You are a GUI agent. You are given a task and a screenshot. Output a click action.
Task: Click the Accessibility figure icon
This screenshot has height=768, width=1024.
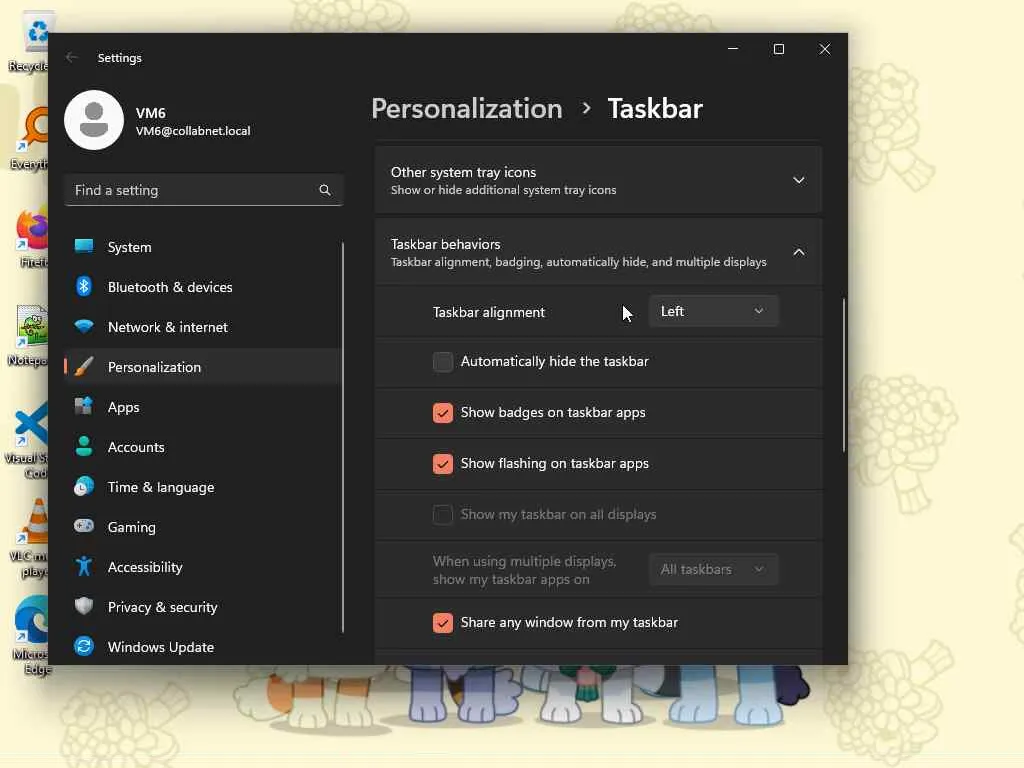point(84,566)
